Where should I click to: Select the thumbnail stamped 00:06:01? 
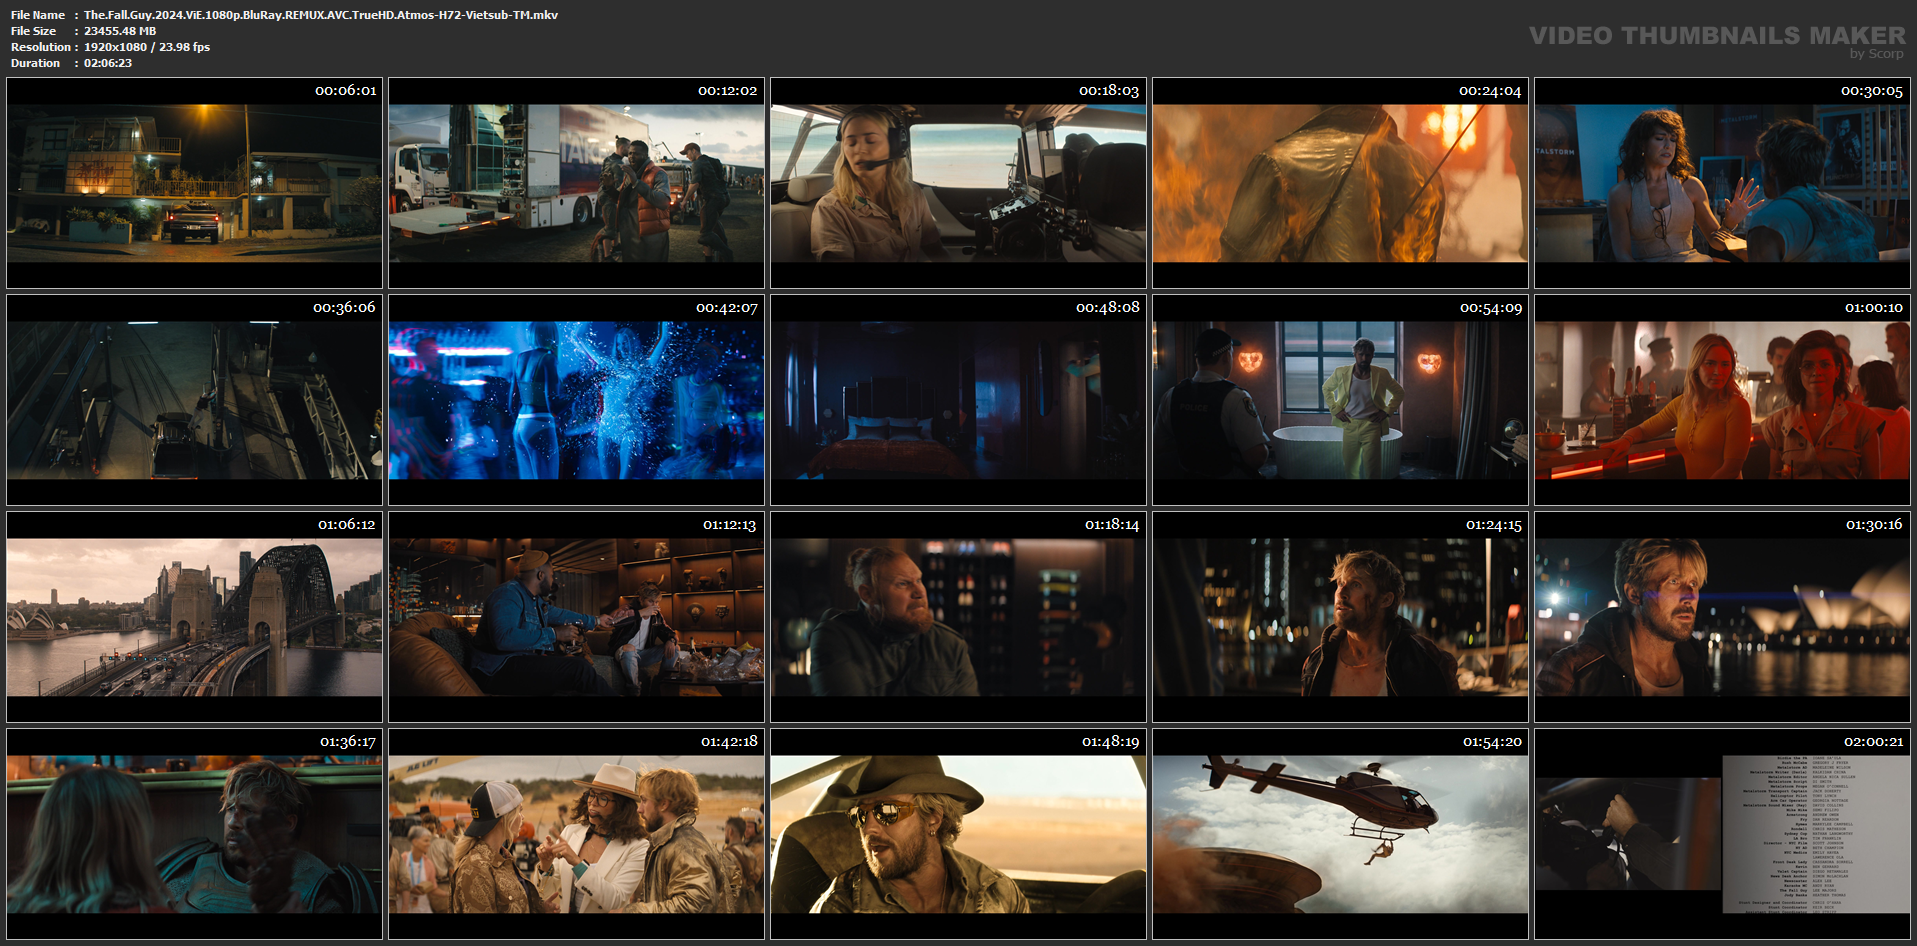[195, 183]
